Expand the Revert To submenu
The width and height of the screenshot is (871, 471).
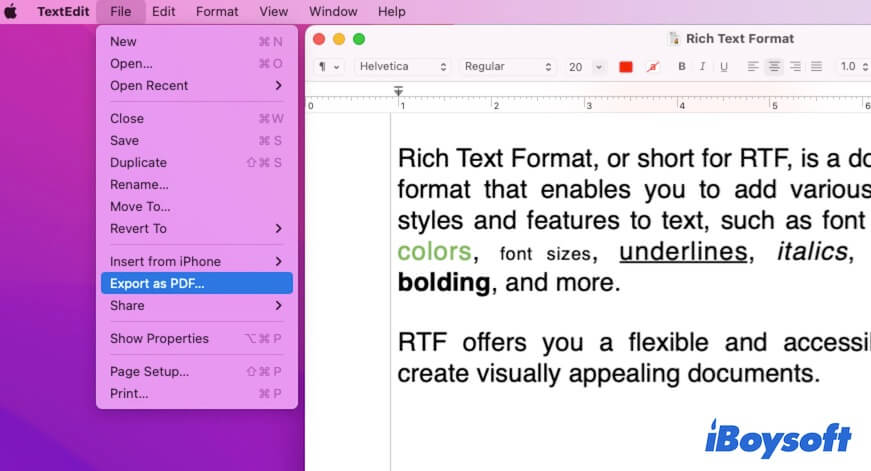coord(197,228)
